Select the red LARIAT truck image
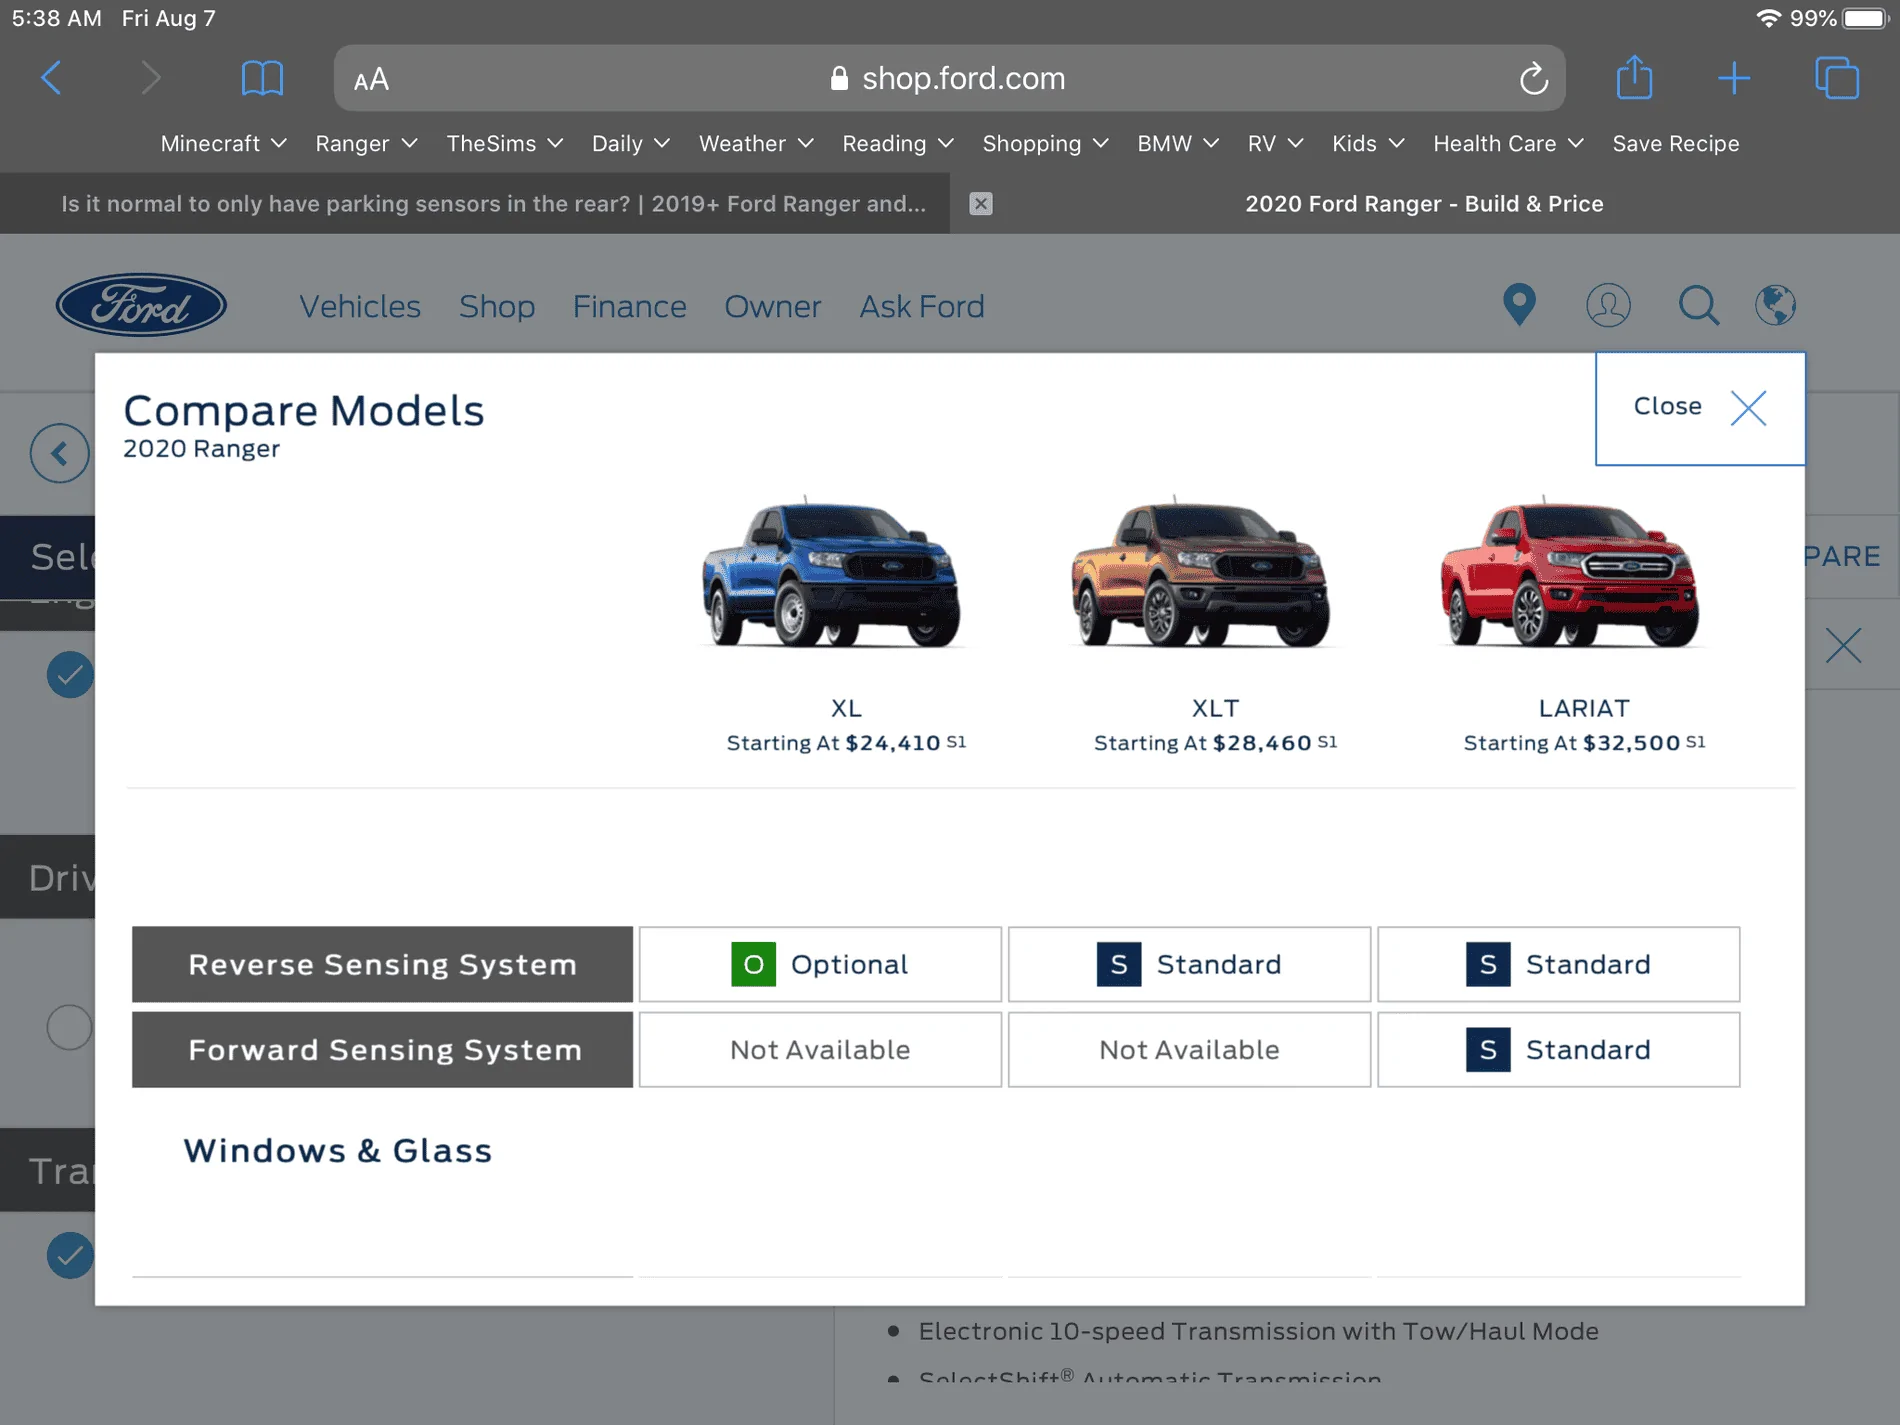1900x1425 pixels. [1569, 572]
